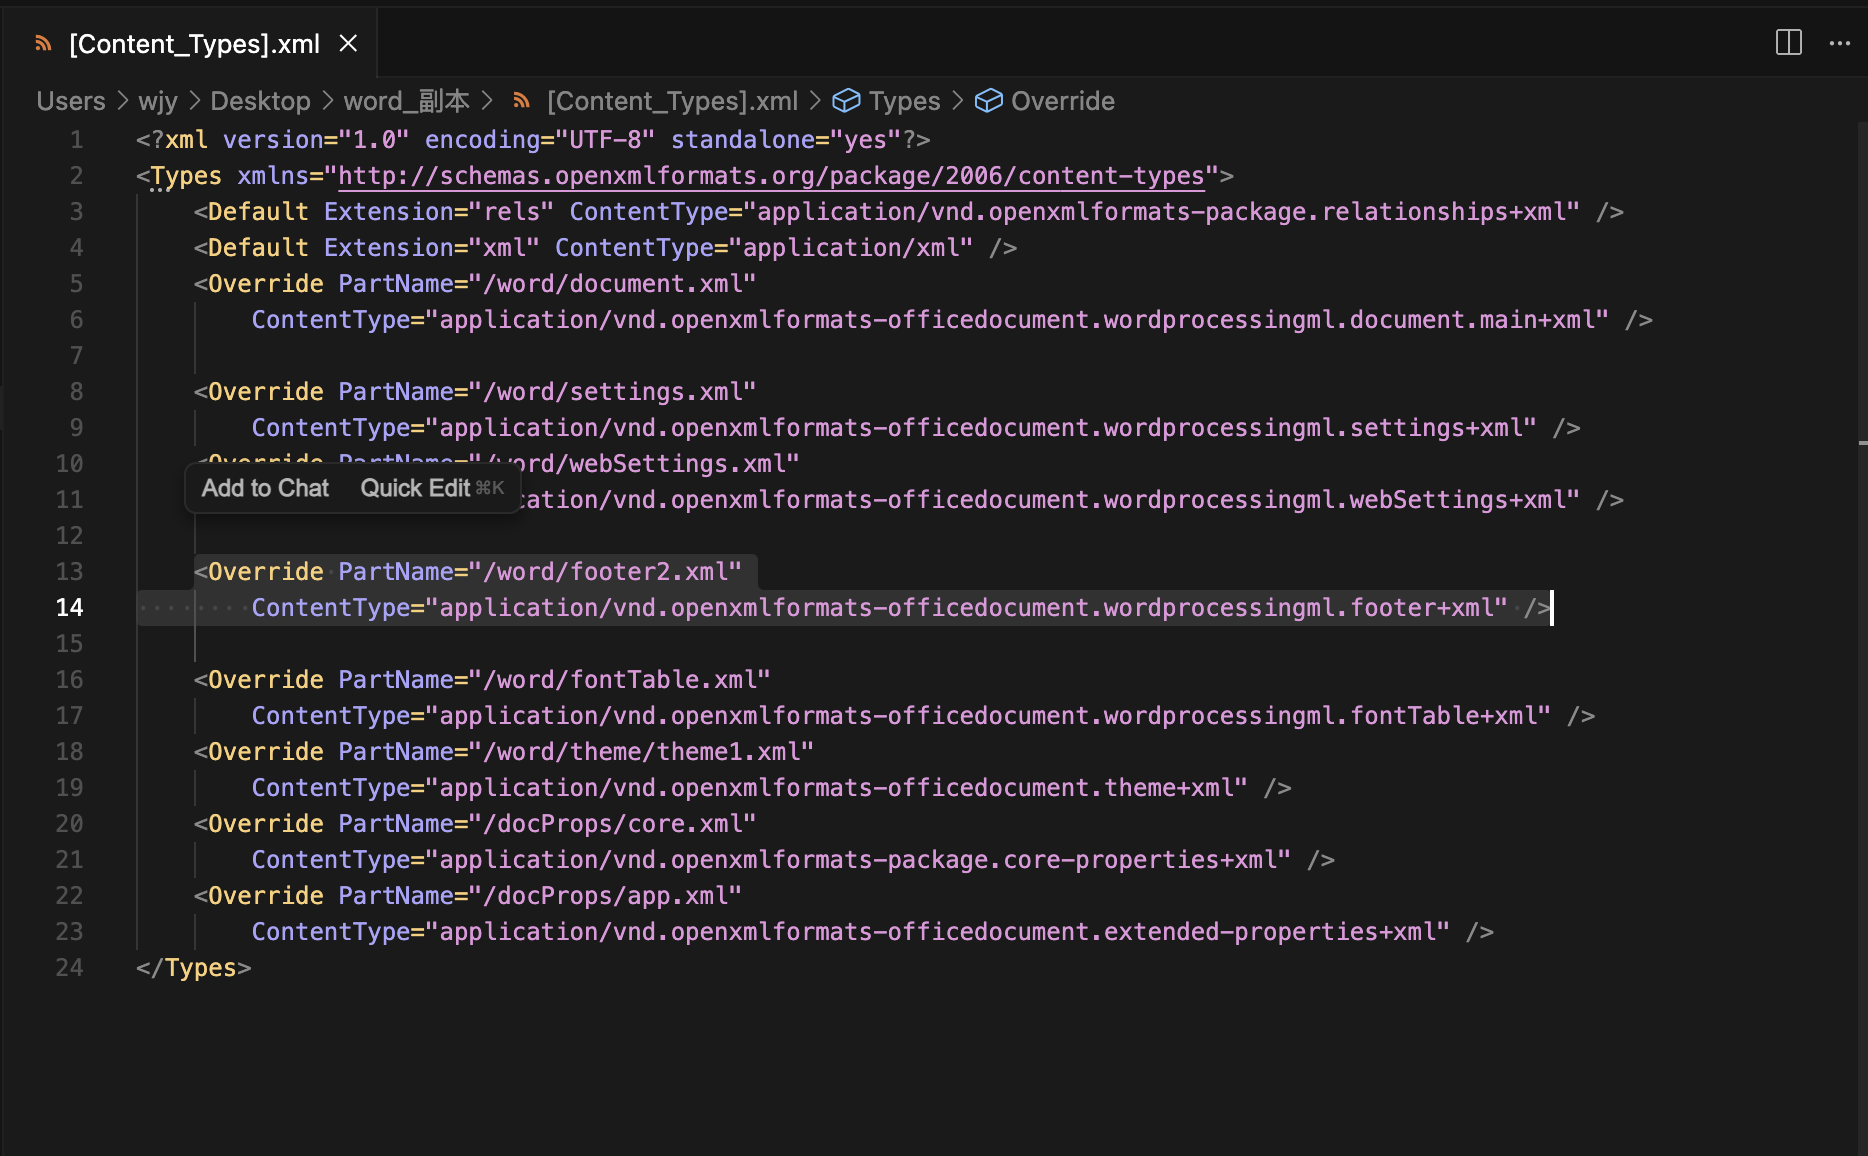Screen dimensions: 1868x1156
Task: Close the [Content_Types].xml tab
Action: point(348,44)
